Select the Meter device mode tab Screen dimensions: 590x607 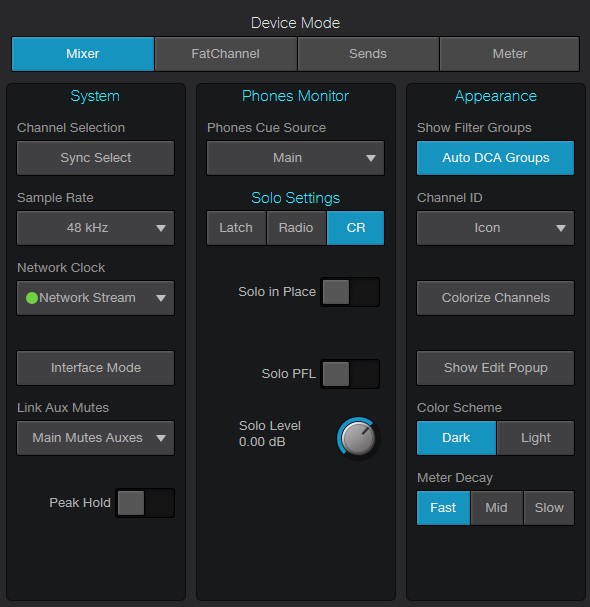509,54
